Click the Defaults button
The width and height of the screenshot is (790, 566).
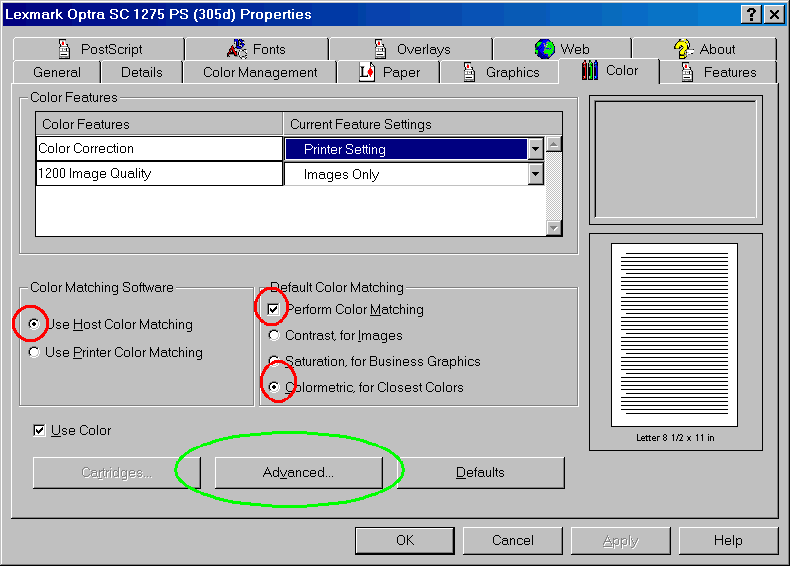pos(480,473)
